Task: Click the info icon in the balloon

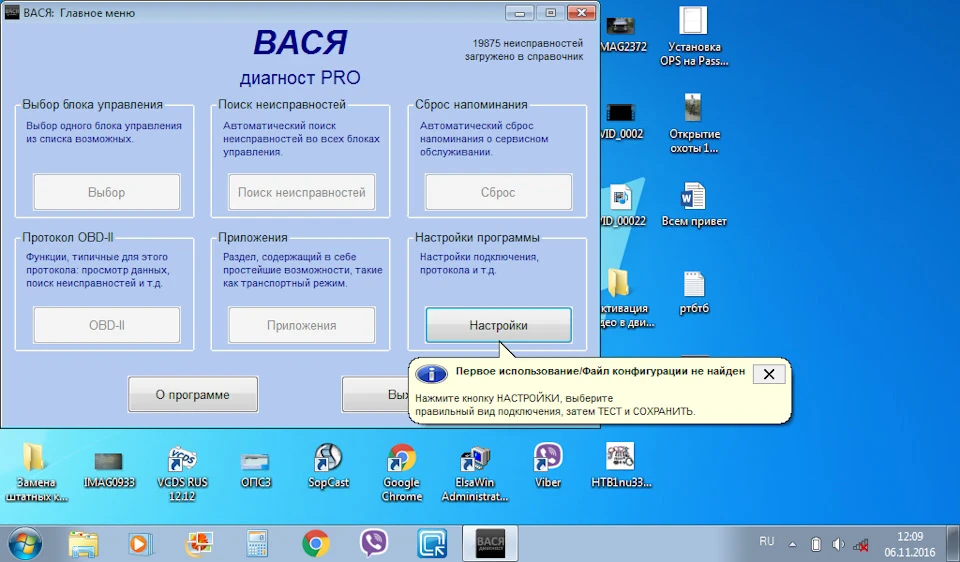Action: [431, 373]
